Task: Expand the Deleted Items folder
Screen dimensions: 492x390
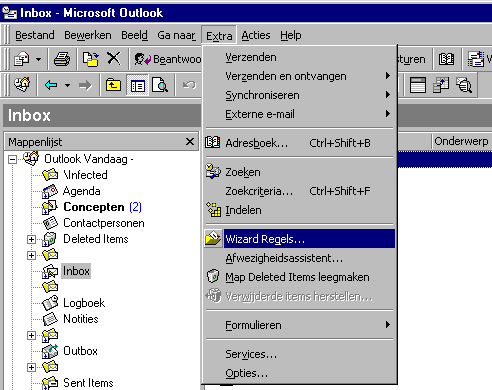Action: (x=31, y=239)
